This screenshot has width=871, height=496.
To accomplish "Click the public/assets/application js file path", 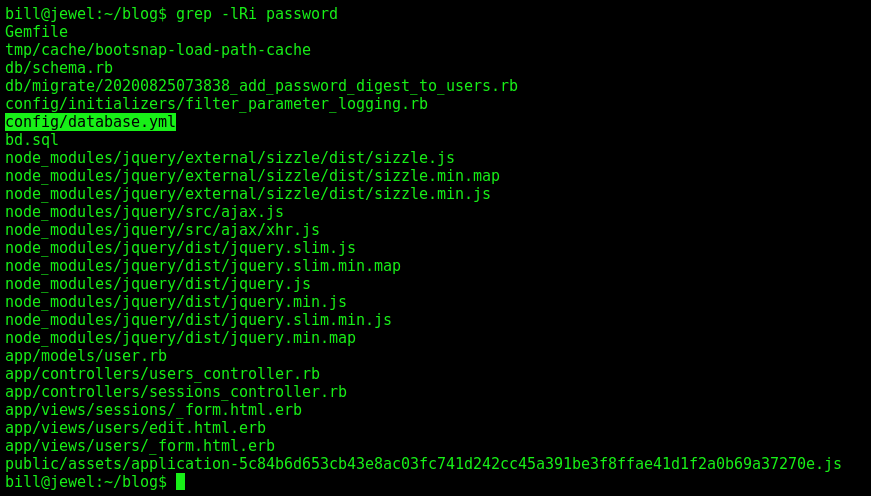I will (x=423, y=463).
